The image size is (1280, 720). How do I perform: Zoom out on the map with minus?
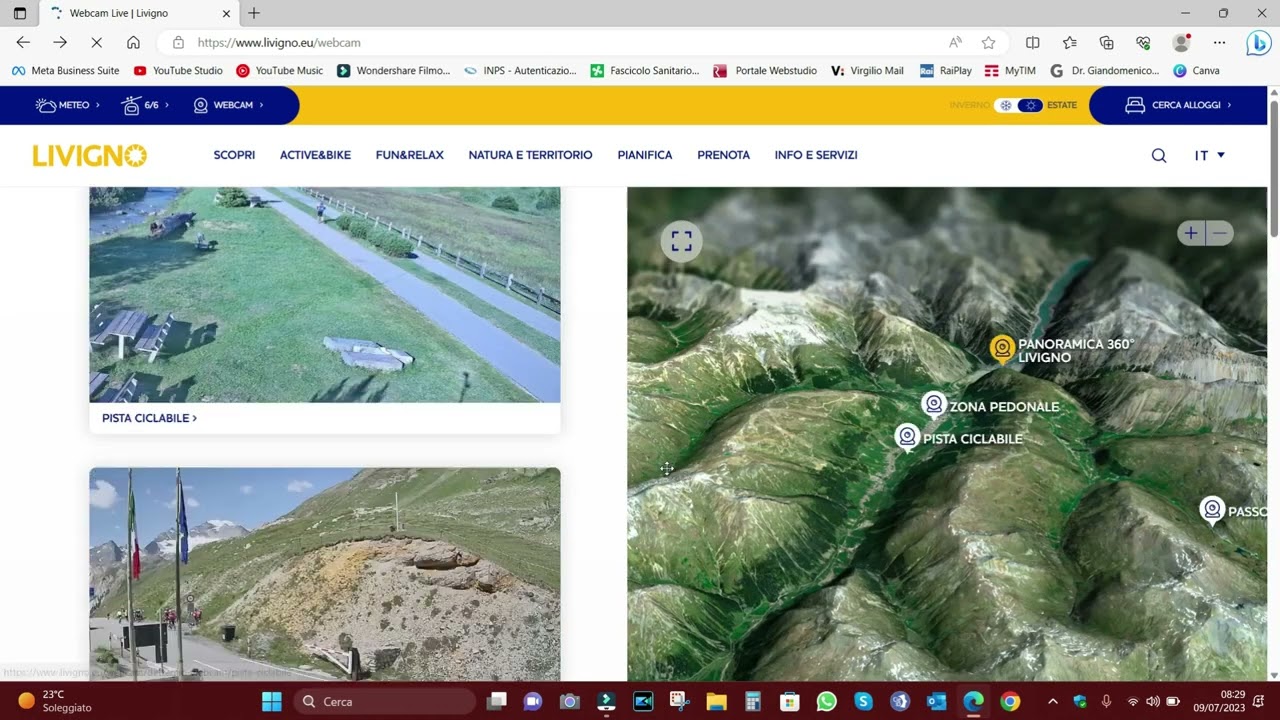(1219, 234)
